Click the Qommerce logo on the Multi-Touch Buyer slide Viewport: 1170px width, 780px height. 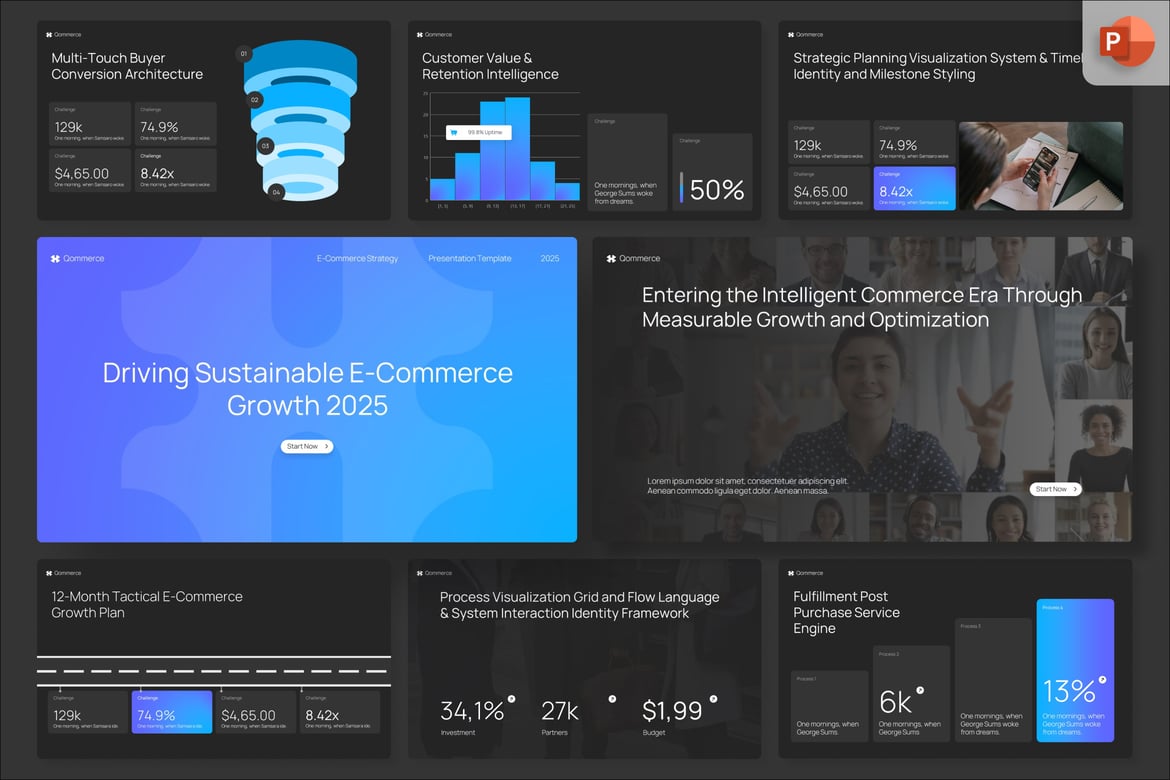[x=63, y=34]
